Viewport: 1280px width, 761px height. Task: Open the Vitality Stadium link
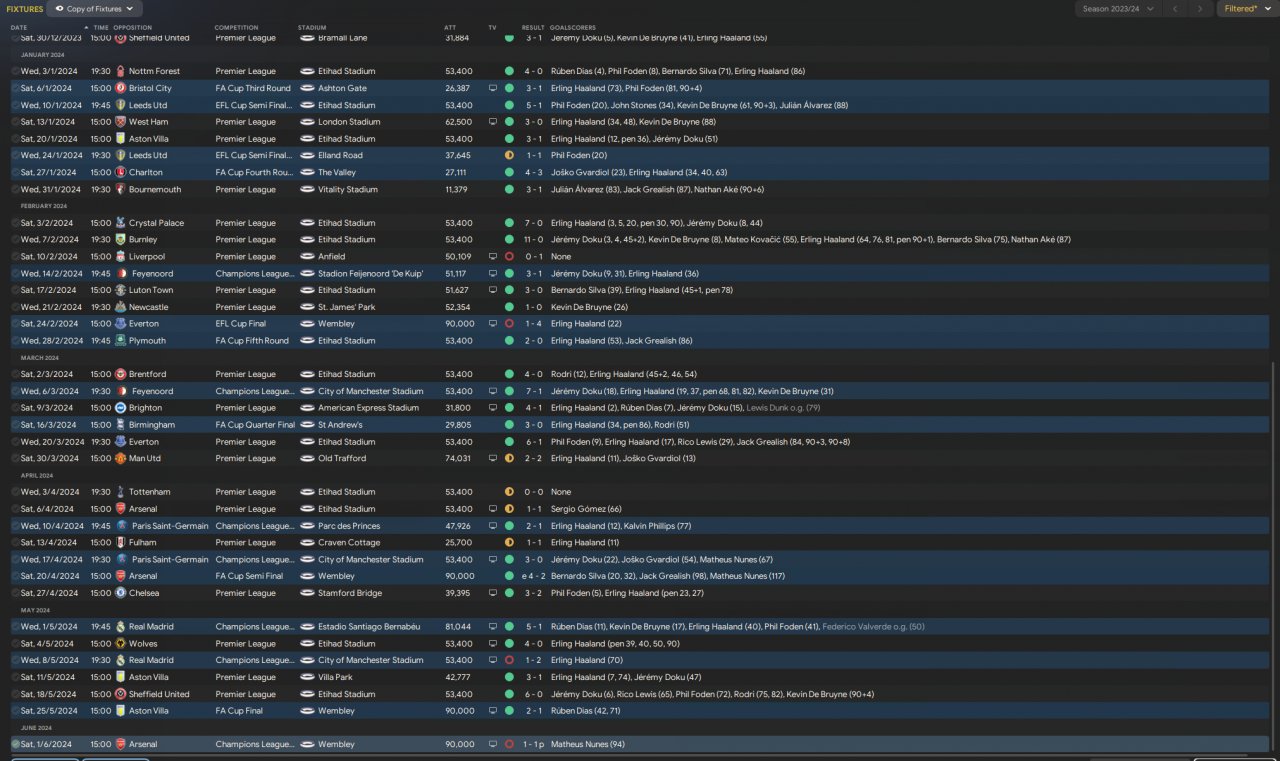point(348,189)
